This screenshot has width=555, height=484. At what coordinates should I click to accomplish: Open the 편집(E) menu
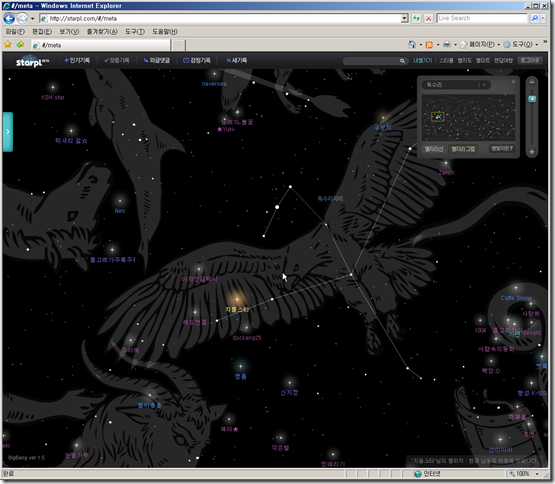(42, 32)
